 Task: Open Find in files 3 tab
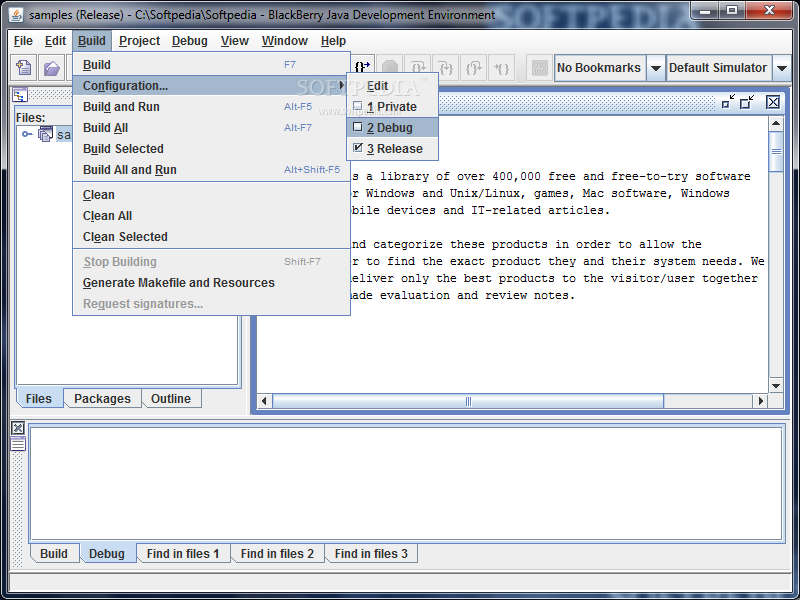pos(371,554)
